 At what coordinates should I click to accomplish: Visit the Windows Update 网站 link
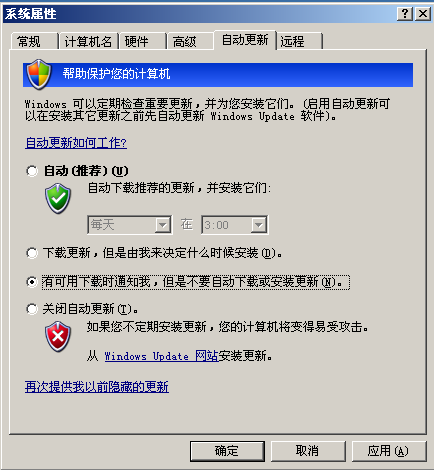(161, 356)
